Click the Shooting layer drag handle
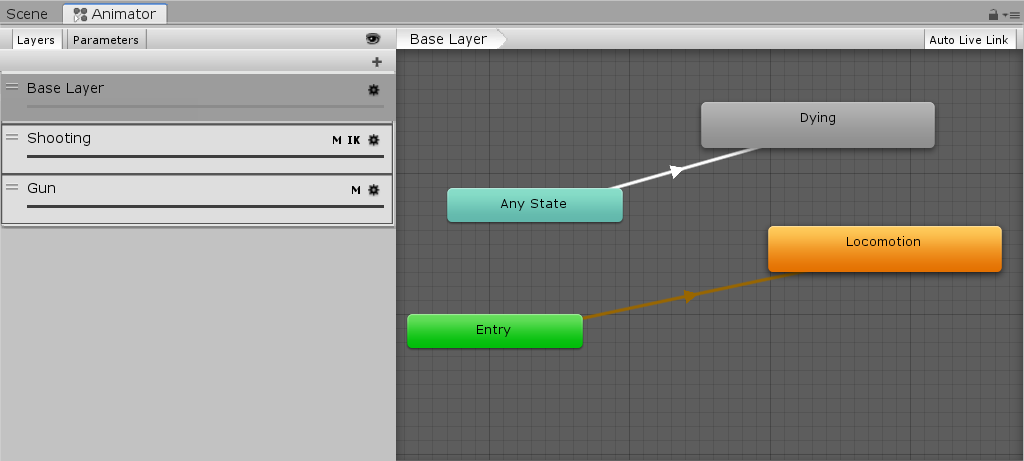 [x=12, y=136]
